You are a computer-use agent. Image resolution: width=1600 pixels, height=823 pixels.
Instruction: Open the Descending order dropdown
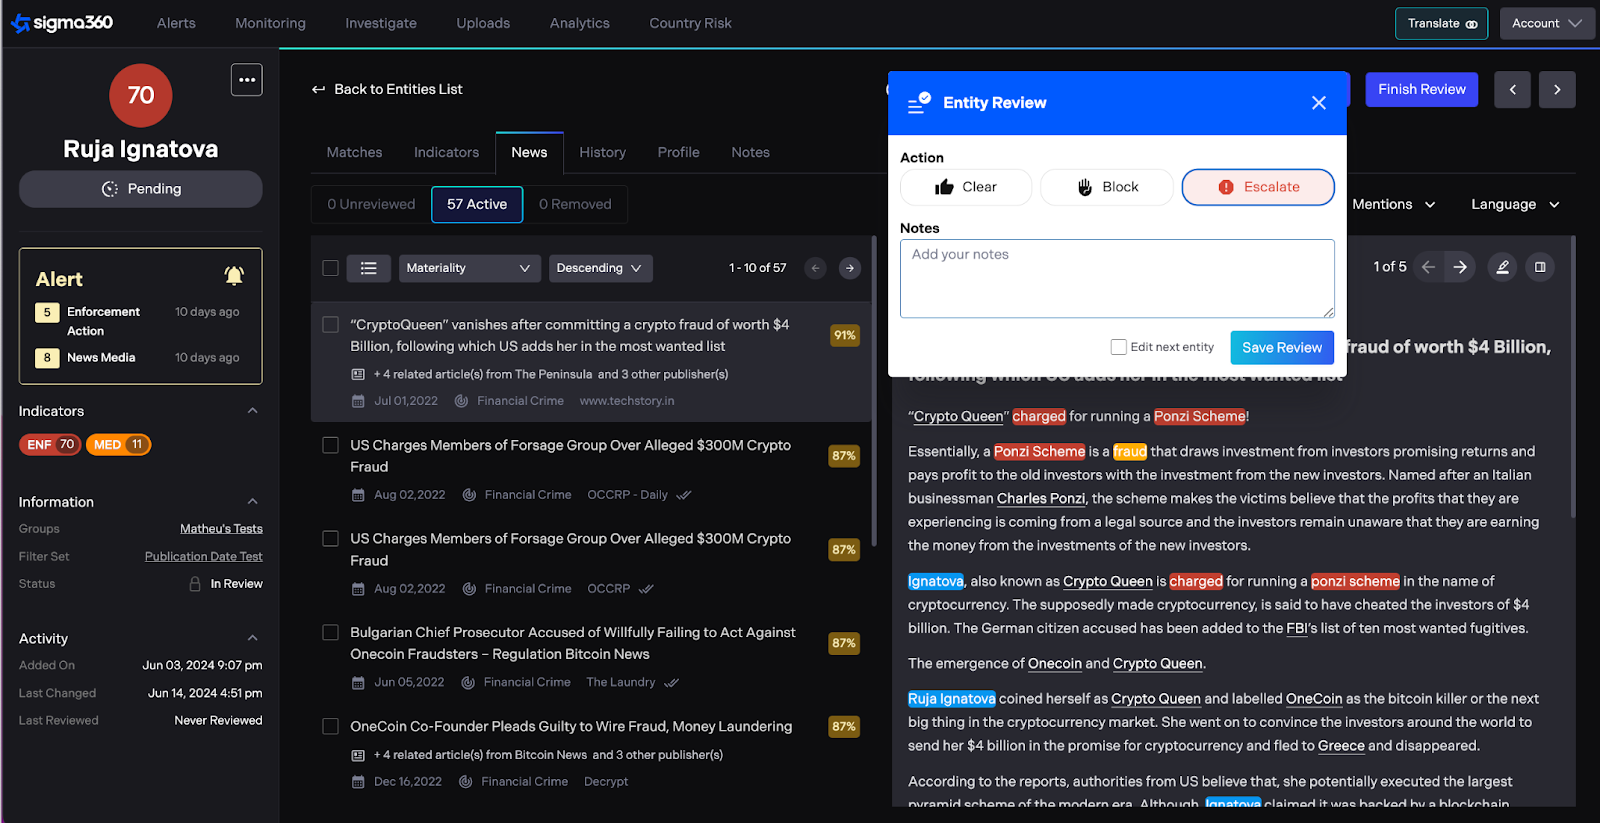click(x=600, y=268)
